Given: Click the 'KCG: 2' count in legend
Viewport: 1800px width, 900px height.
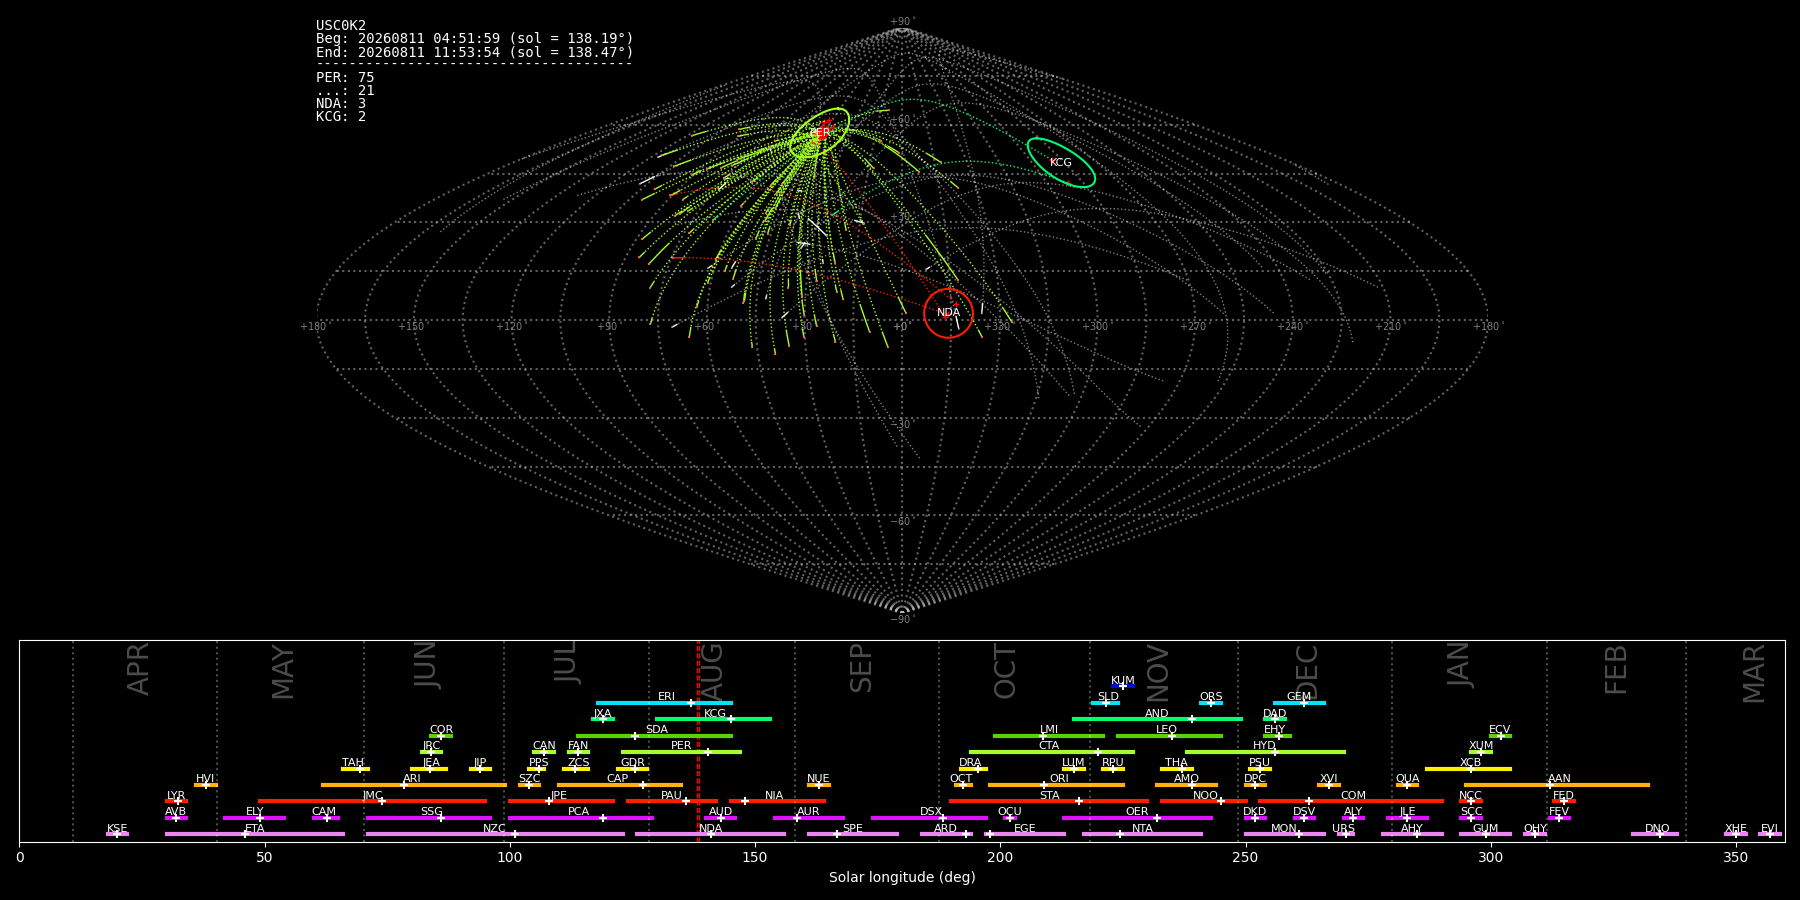Looking at the screenshot, I should click(x=341, y=116).
